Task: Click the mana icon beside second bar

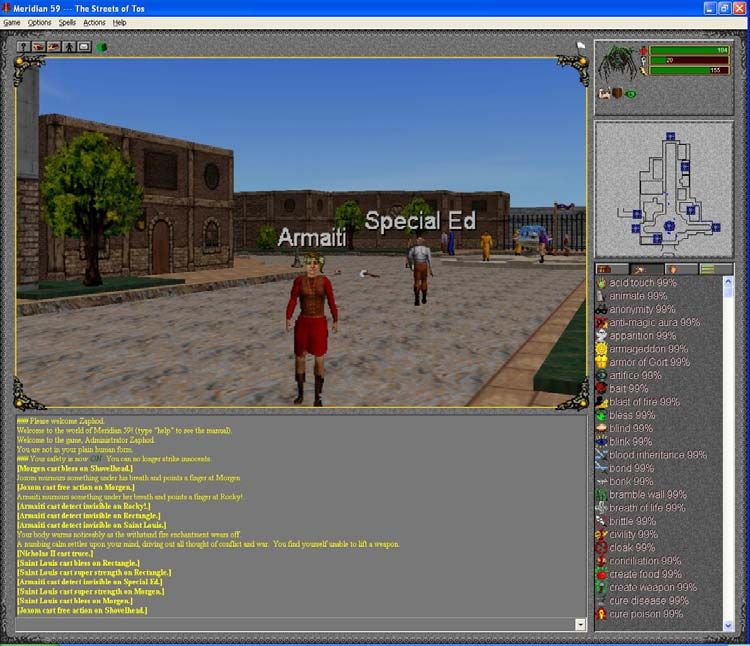Action: 644,61
